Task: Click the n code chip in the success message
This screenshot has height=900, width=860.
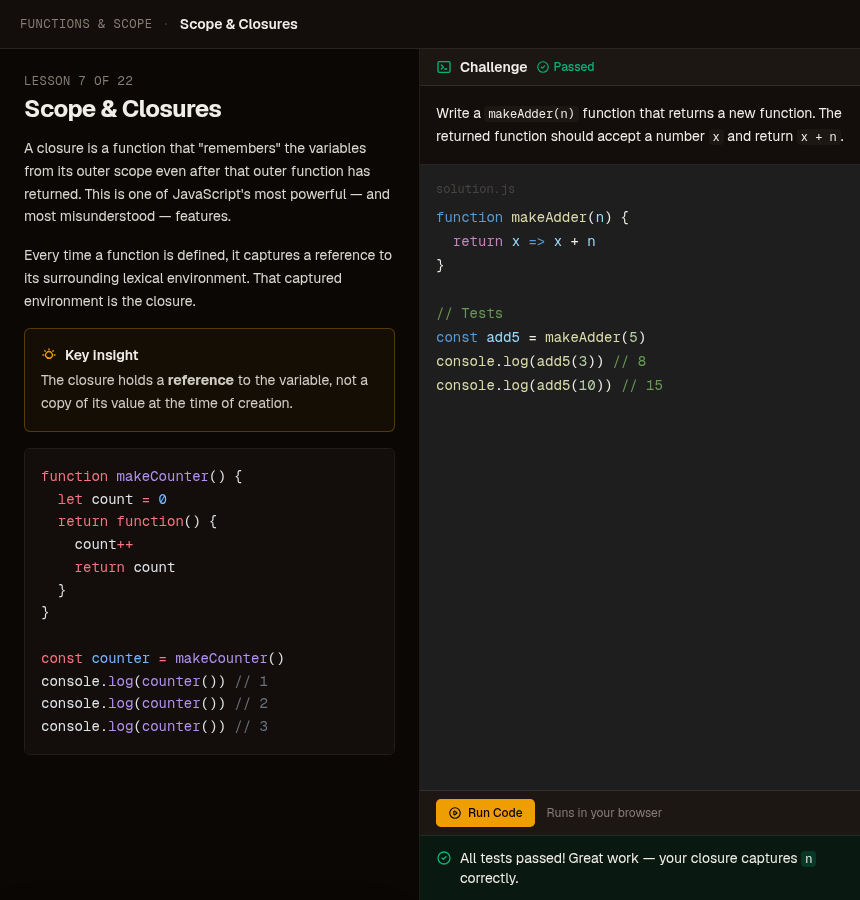Action: [x=808, y=859]
